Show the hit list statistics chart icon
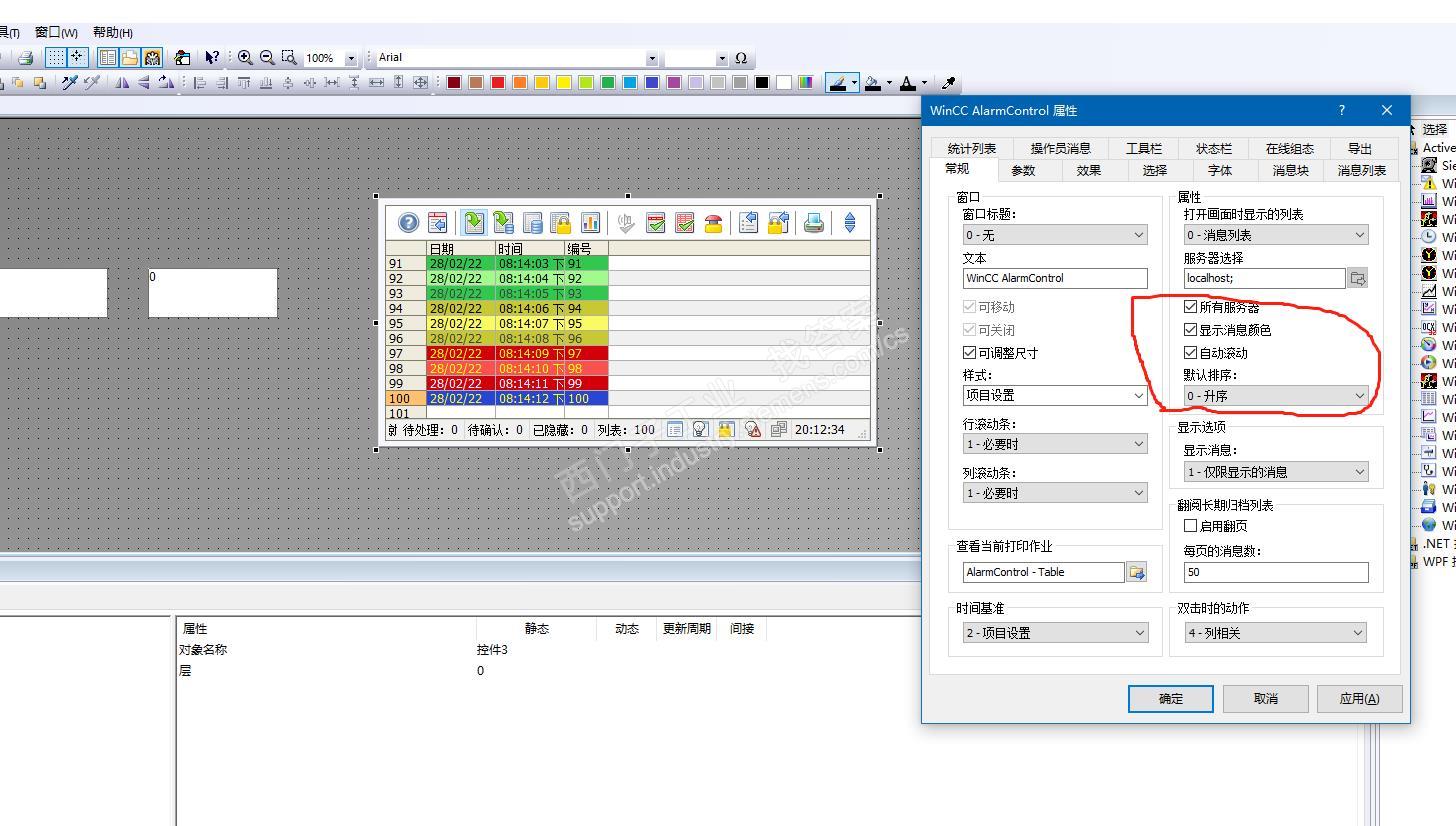The width and height of the screenshot is (1456, 826). click(x=590, y=223)
